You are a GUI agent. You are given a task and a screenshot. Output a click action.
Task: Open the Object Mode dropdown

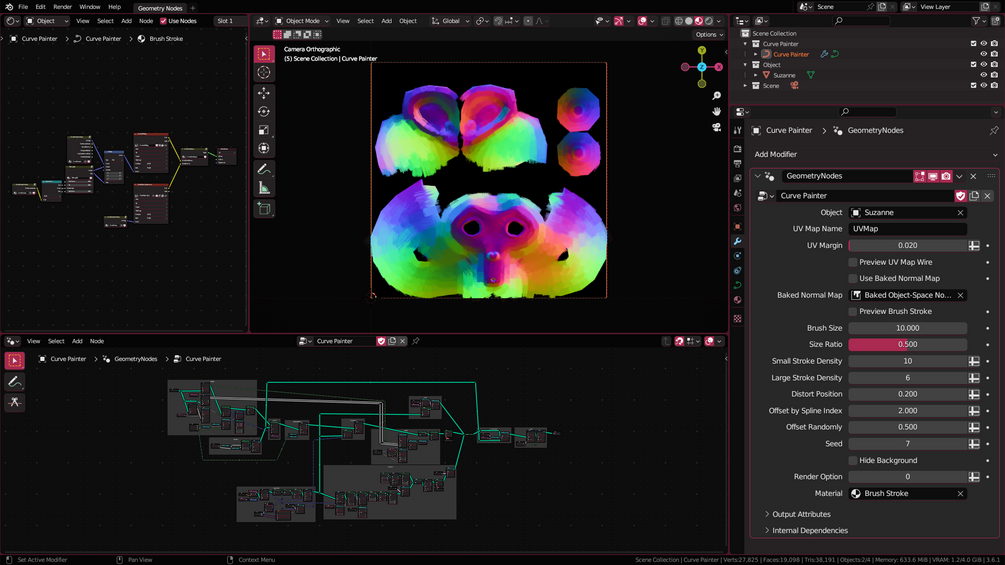301,21
